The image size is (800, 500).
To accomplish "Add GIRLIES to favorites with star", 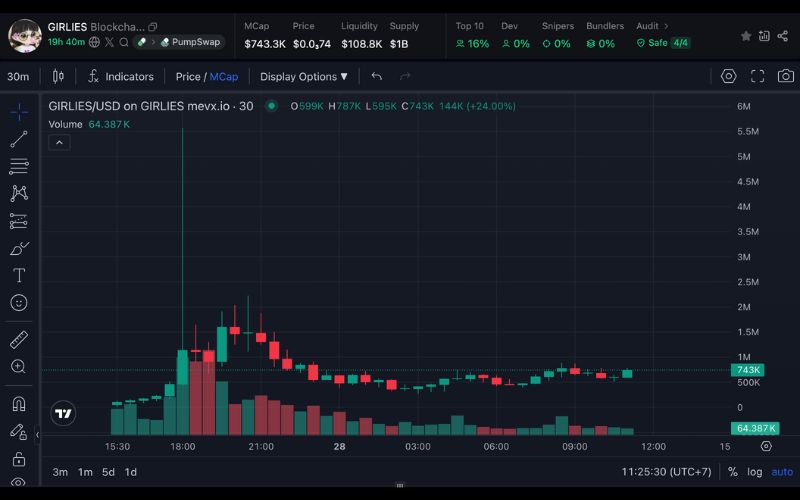I will pos(746,36).
